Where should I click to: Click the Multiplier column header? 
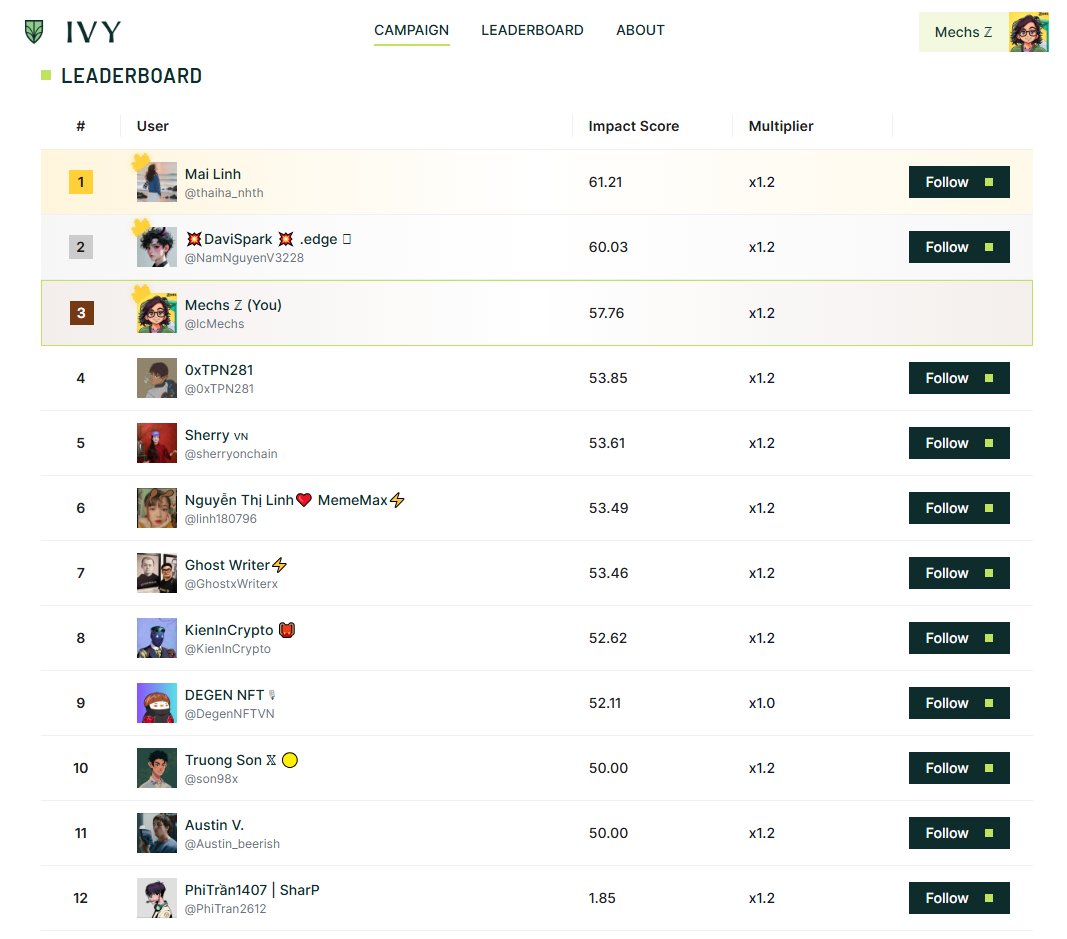coord(781,126)
